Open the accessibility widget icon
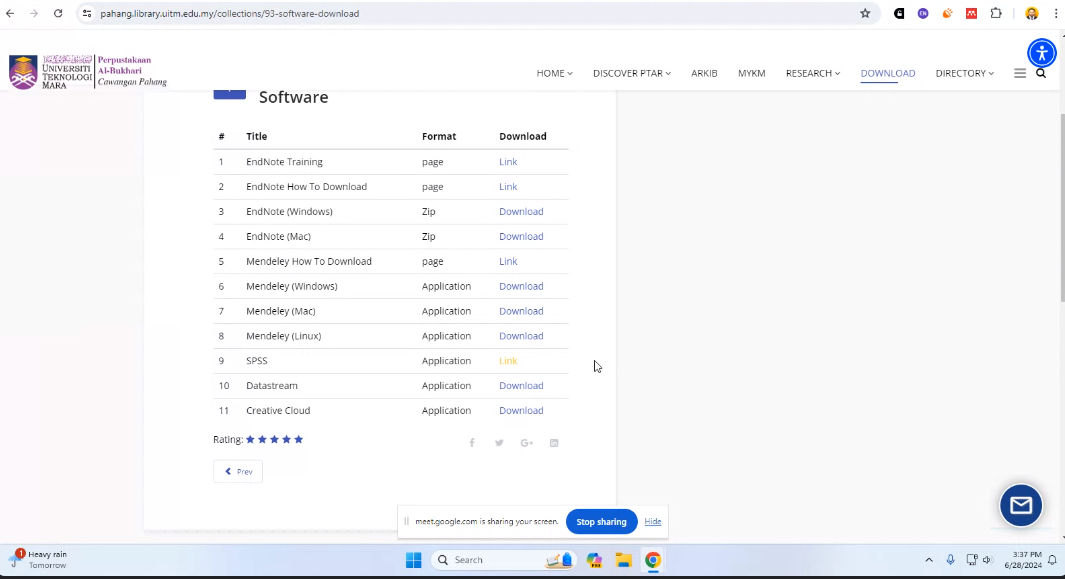 click(1041, 53)
